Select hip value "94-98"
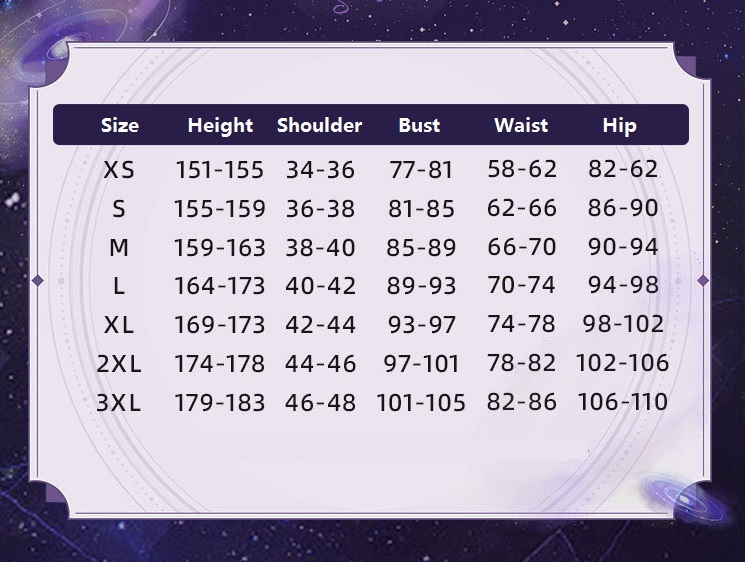The image size is (745, 562). [623, 285]
